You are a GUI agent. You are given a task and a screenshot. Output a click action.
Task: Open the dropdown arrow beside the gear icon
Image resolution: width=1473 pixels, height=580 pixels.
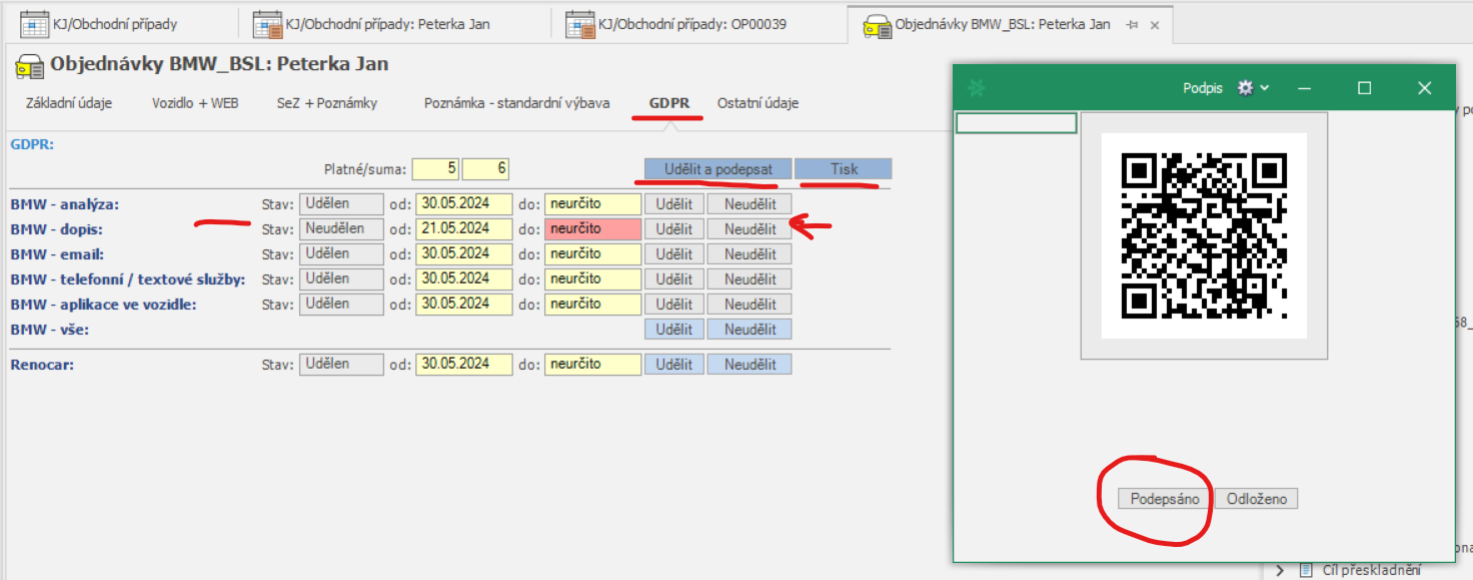click(x=1265, y=88)
